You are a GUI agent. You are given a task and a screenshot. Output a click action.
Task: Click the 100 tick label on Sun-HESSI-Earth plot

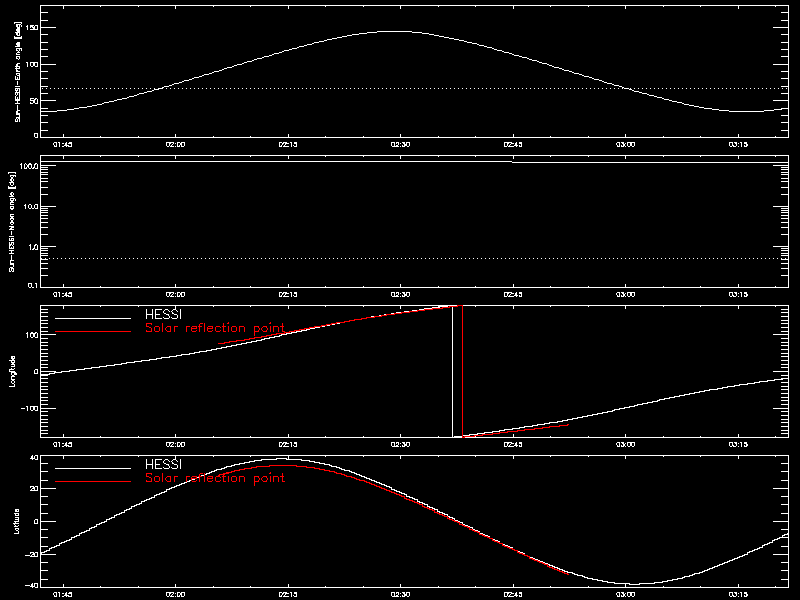pos(32,64)
